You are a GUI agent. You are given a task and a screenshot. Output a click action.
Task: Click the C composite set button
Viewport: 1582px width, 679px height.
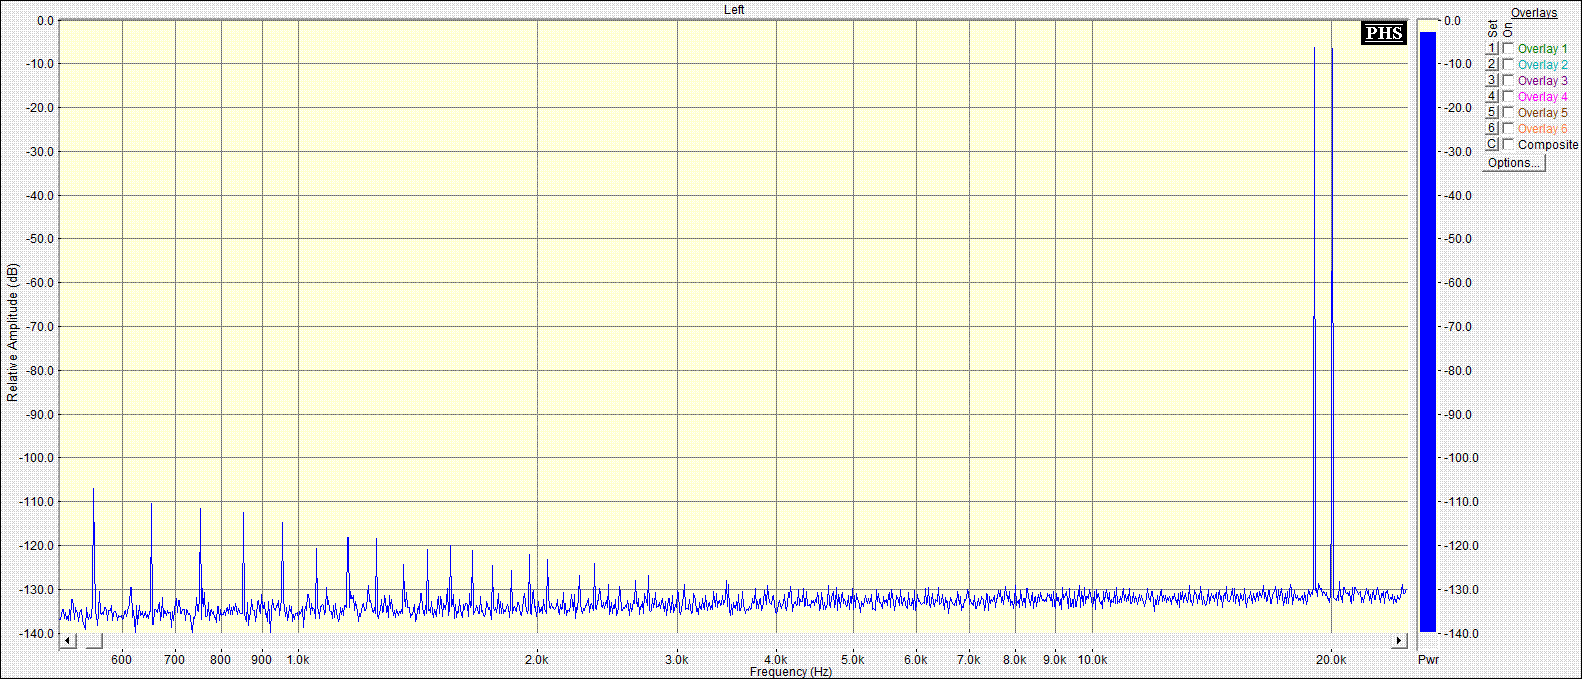point(1491,144)
